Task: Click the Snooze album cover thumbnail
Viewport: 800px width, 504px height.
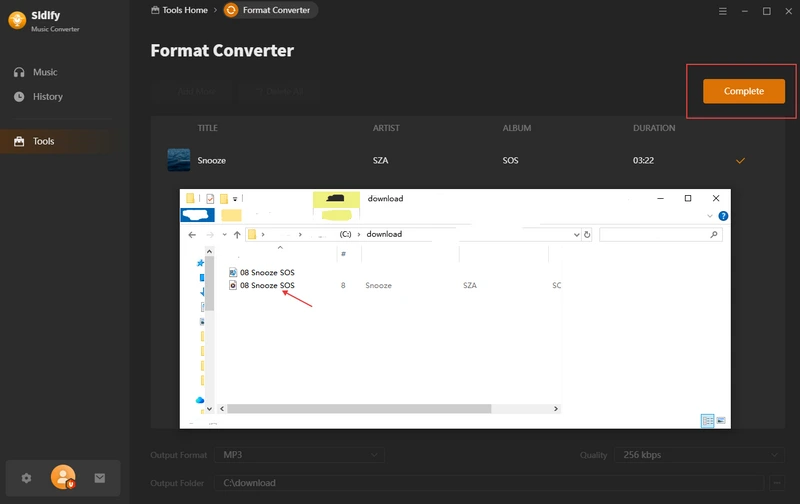Action: coord(179,160)
